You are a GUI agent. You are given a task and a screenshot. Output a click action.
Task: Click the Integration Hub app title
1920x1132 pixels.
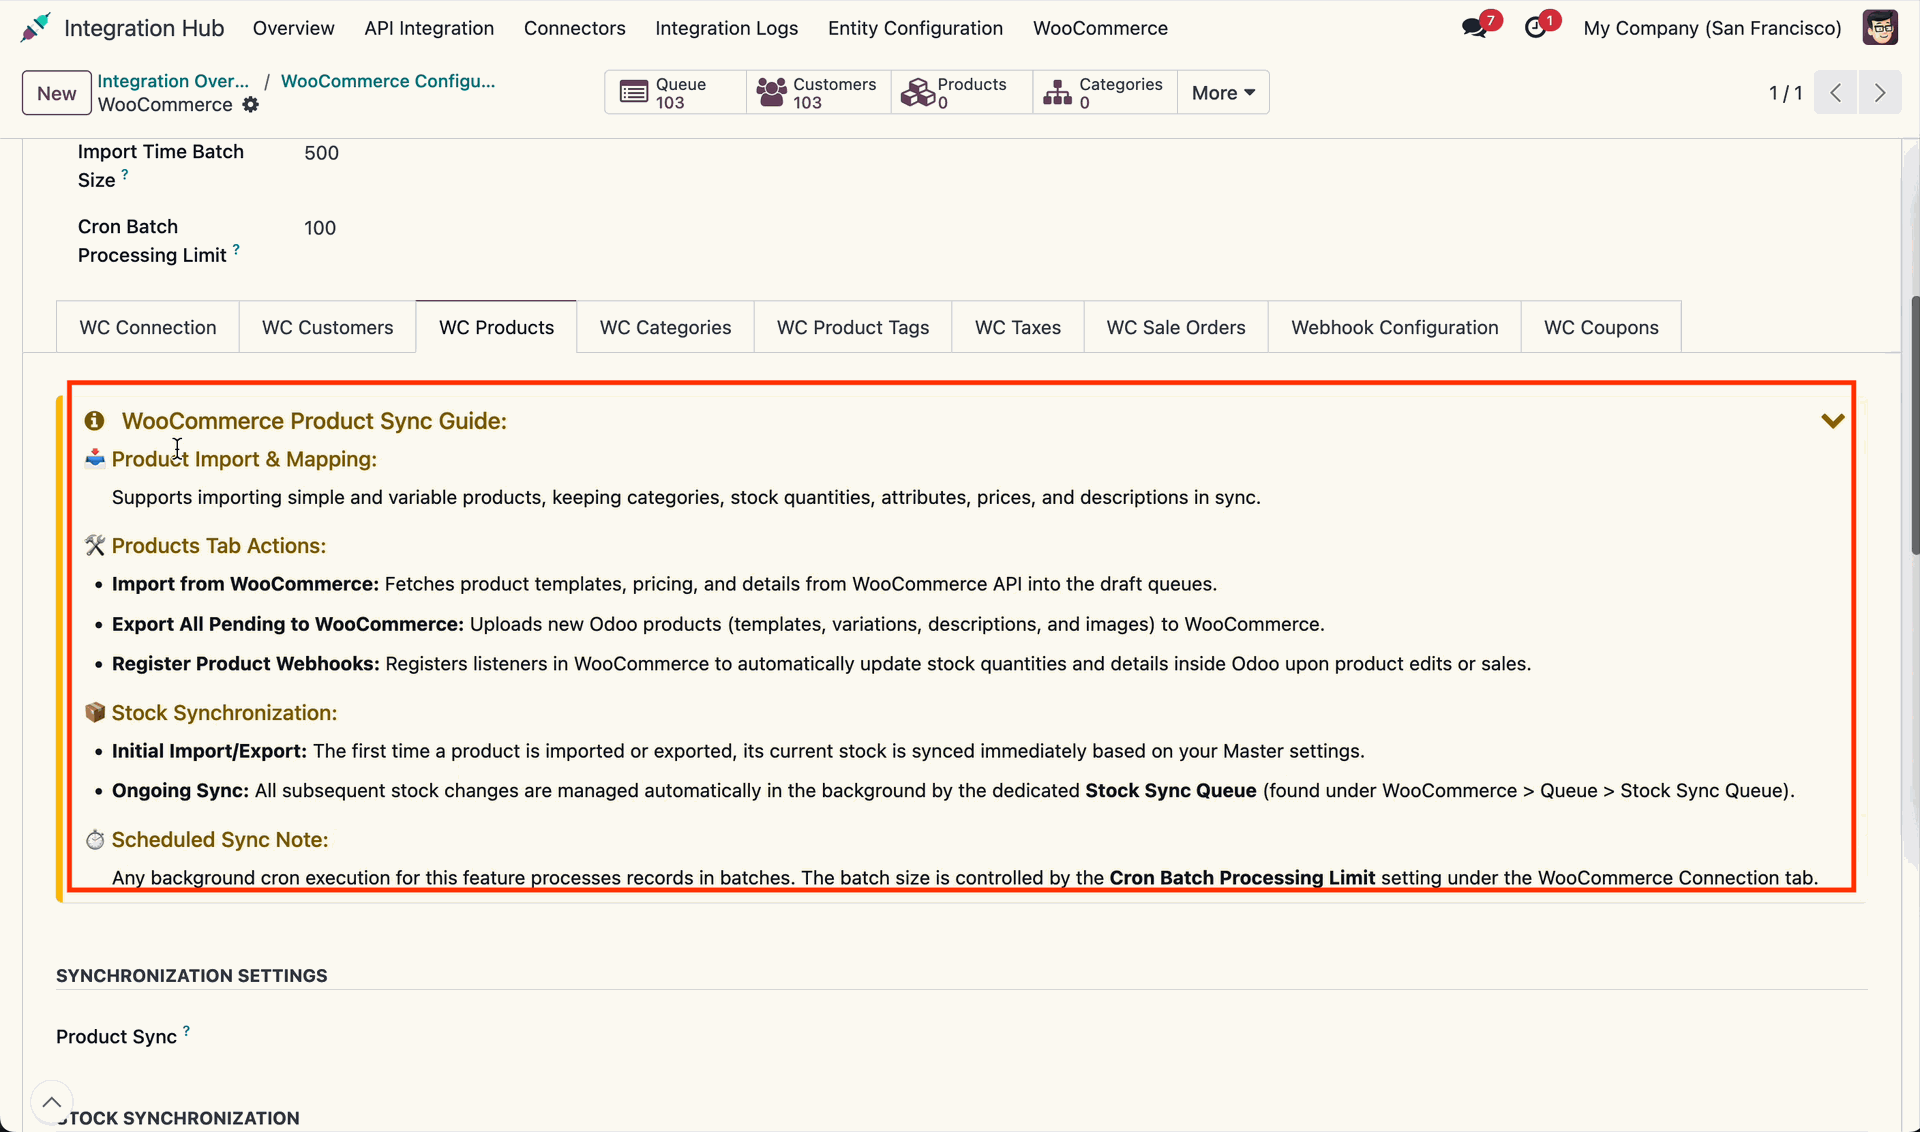coord(144,28)
